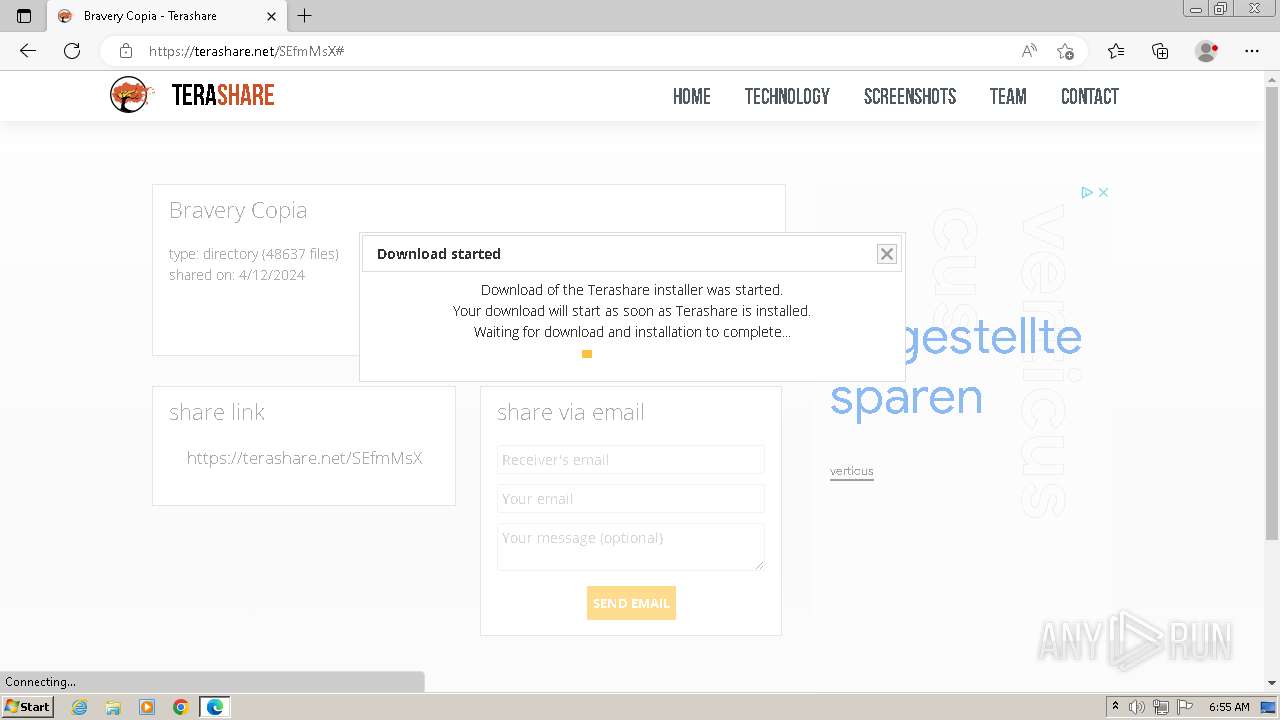
Task: Click Bravery Copia title text
Action: pos(238,210)
